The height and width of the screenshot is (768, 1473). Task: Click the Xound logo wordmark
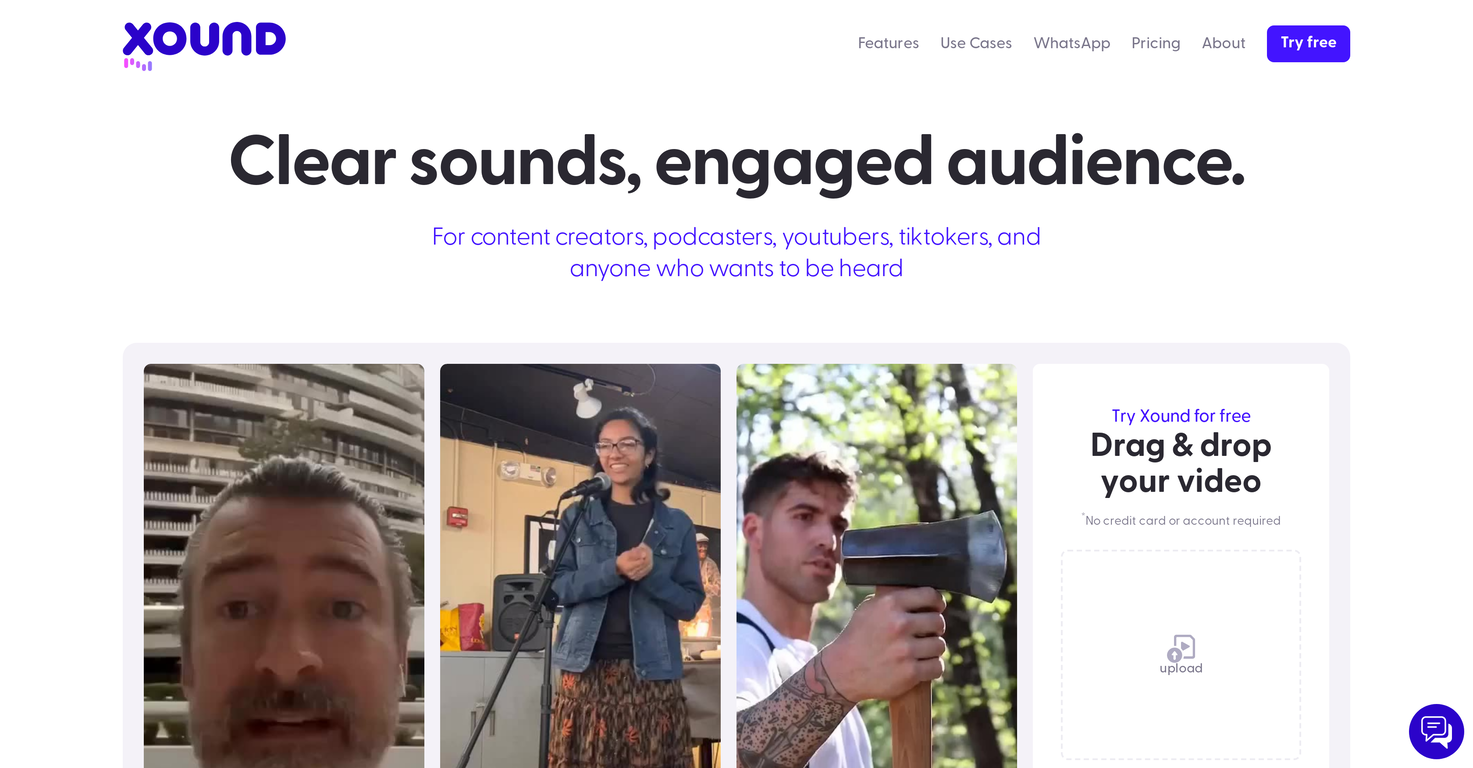point(204,40)
